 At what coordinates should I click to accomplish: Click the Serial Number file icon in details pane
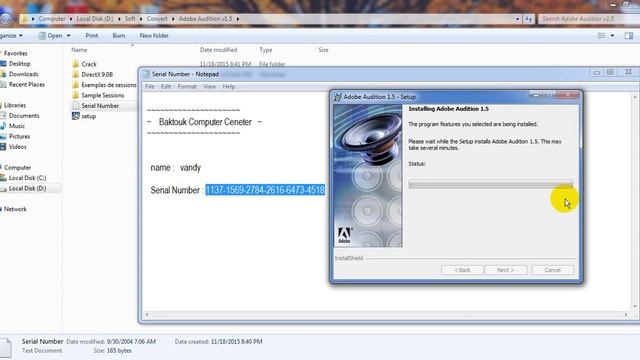click(x=6, y=347)
